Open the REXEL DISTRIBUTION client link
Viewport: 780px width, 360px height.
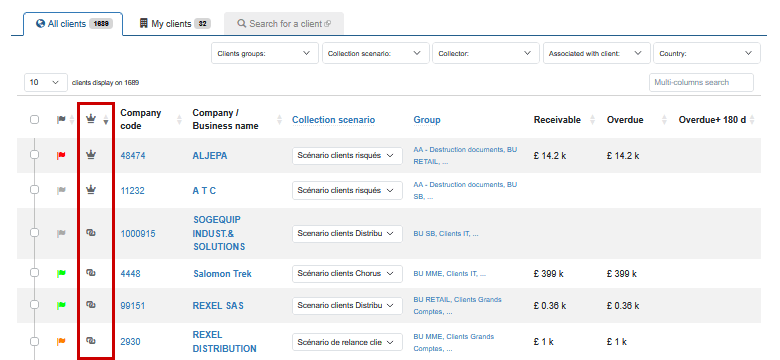click(224, 342)
